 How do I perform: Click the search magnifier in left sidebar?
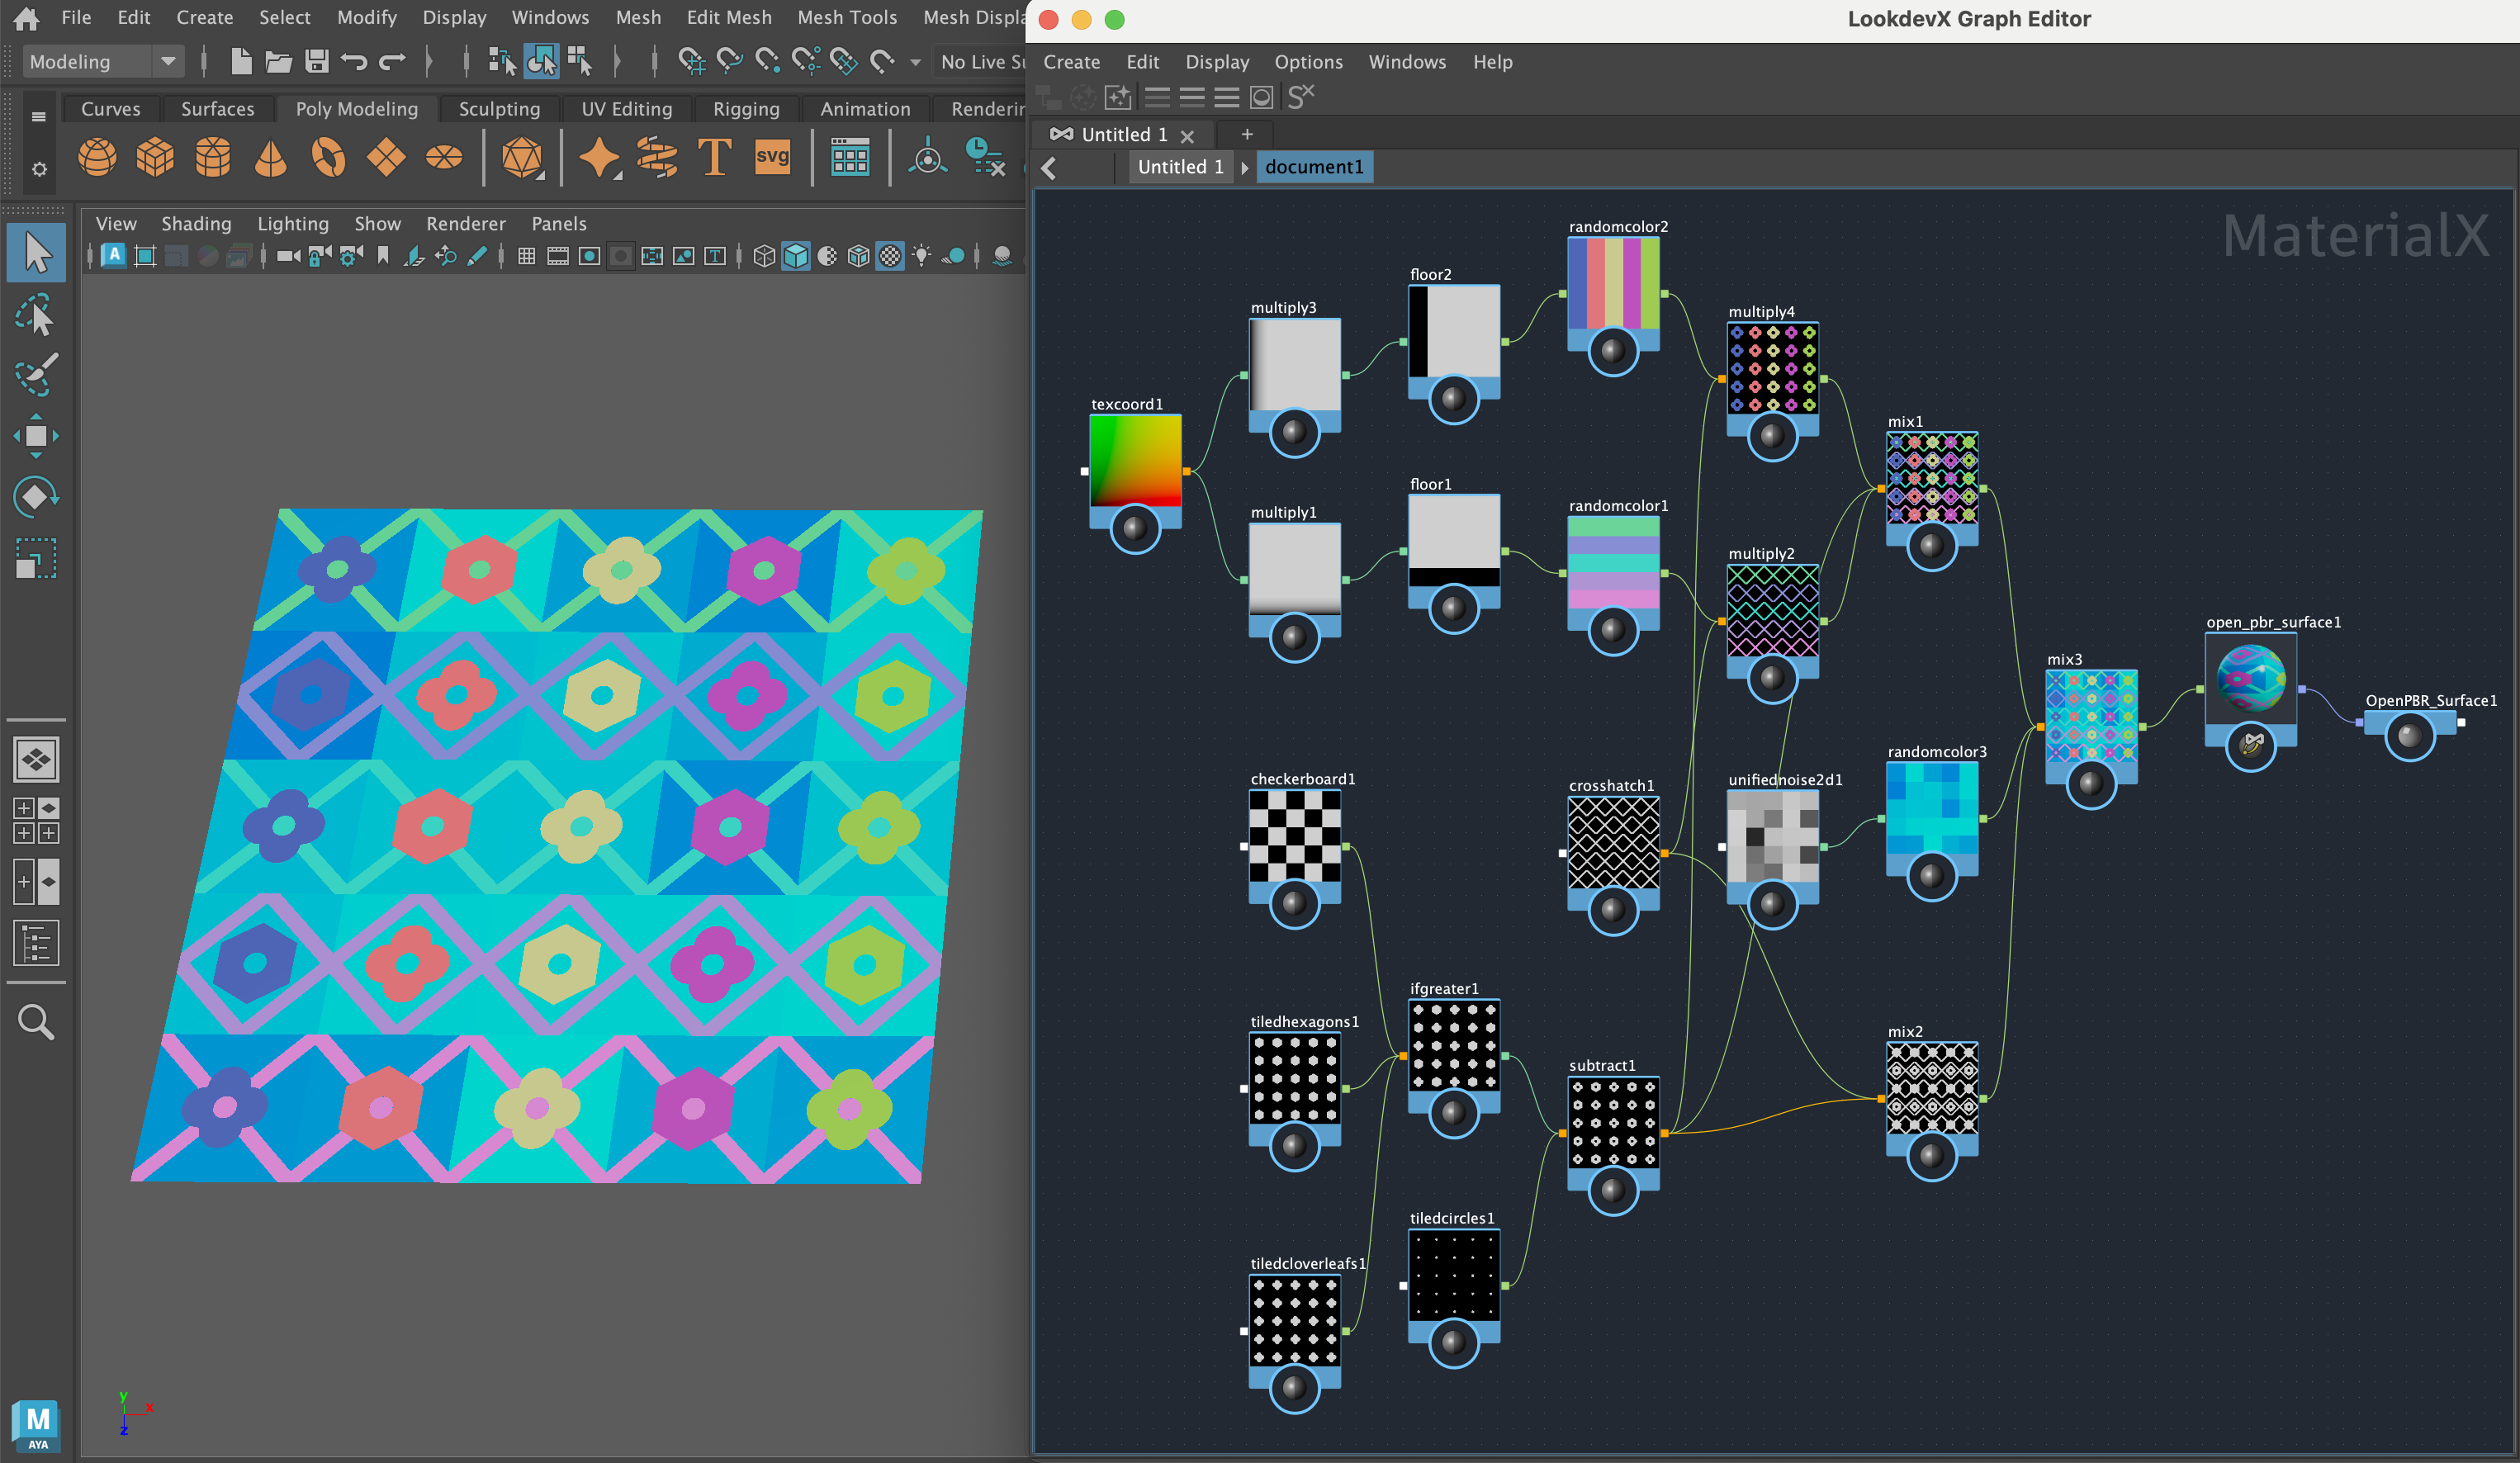(x=36, y=1022)
